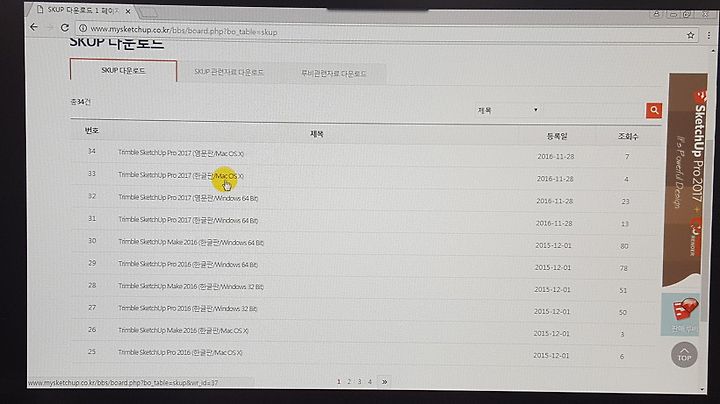
Task: Open post 29 SketchUp Pro 2016 Windows 64 Bit
Action: [x=188, y=264]
